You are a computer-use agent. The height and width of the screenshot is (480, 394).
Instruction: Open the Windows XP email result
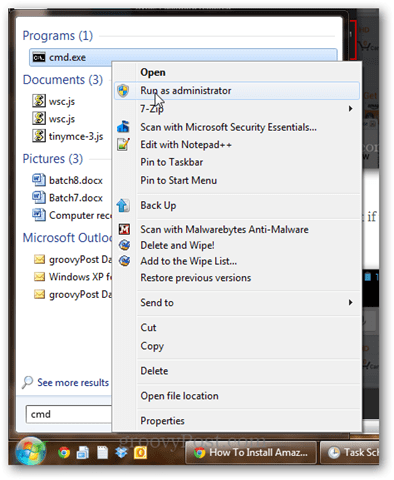point(73,277)
